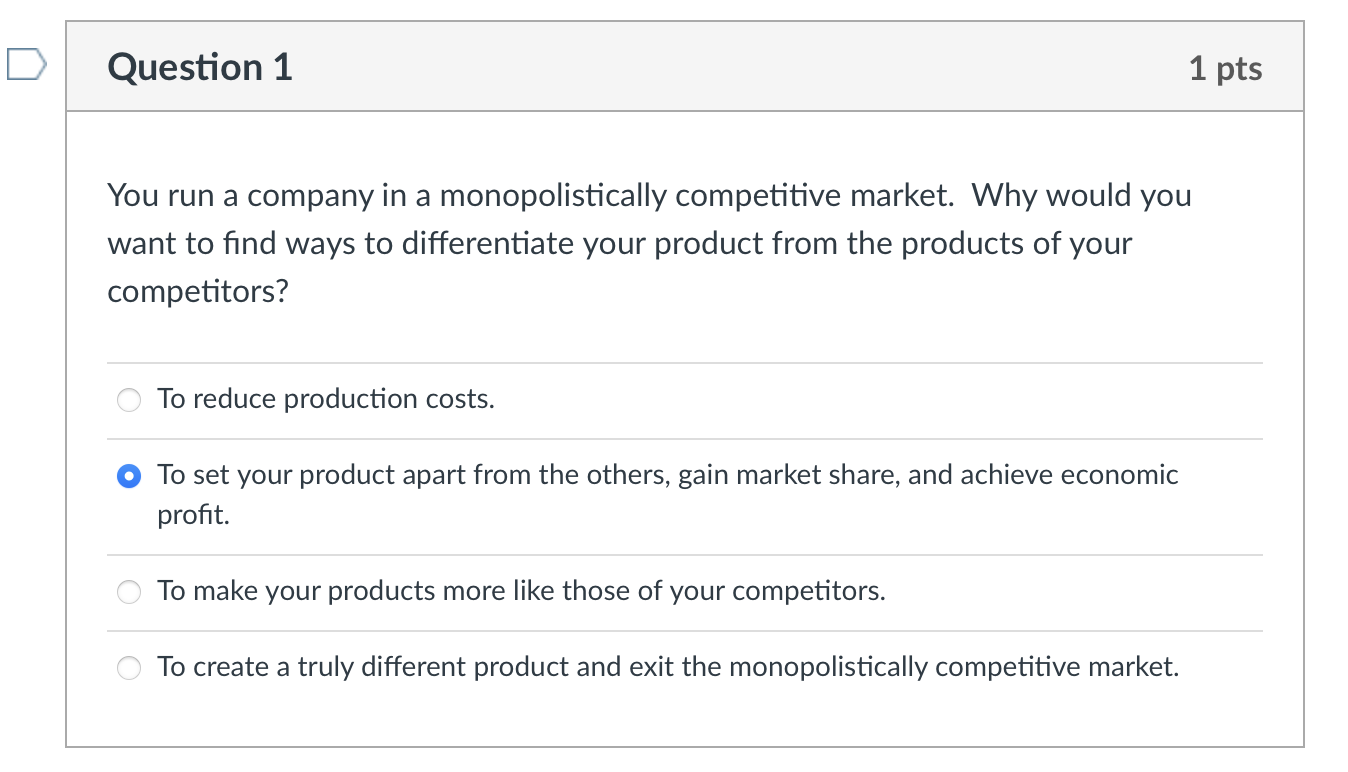Click the "Question 1" heading
Image resolution: width=1348 pixels, height=772 pixels.
point(197,67)
